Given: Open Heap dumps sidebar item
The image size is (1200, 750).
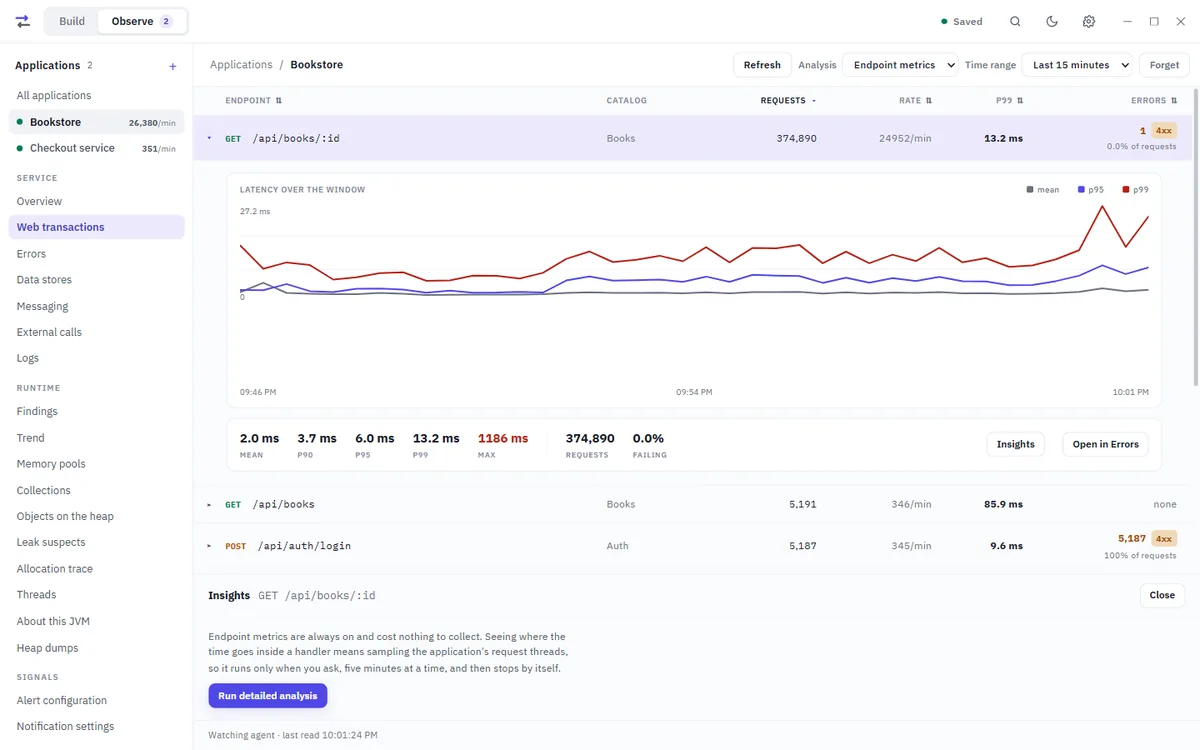Looking at the screenshot, I should pos(96,648).
